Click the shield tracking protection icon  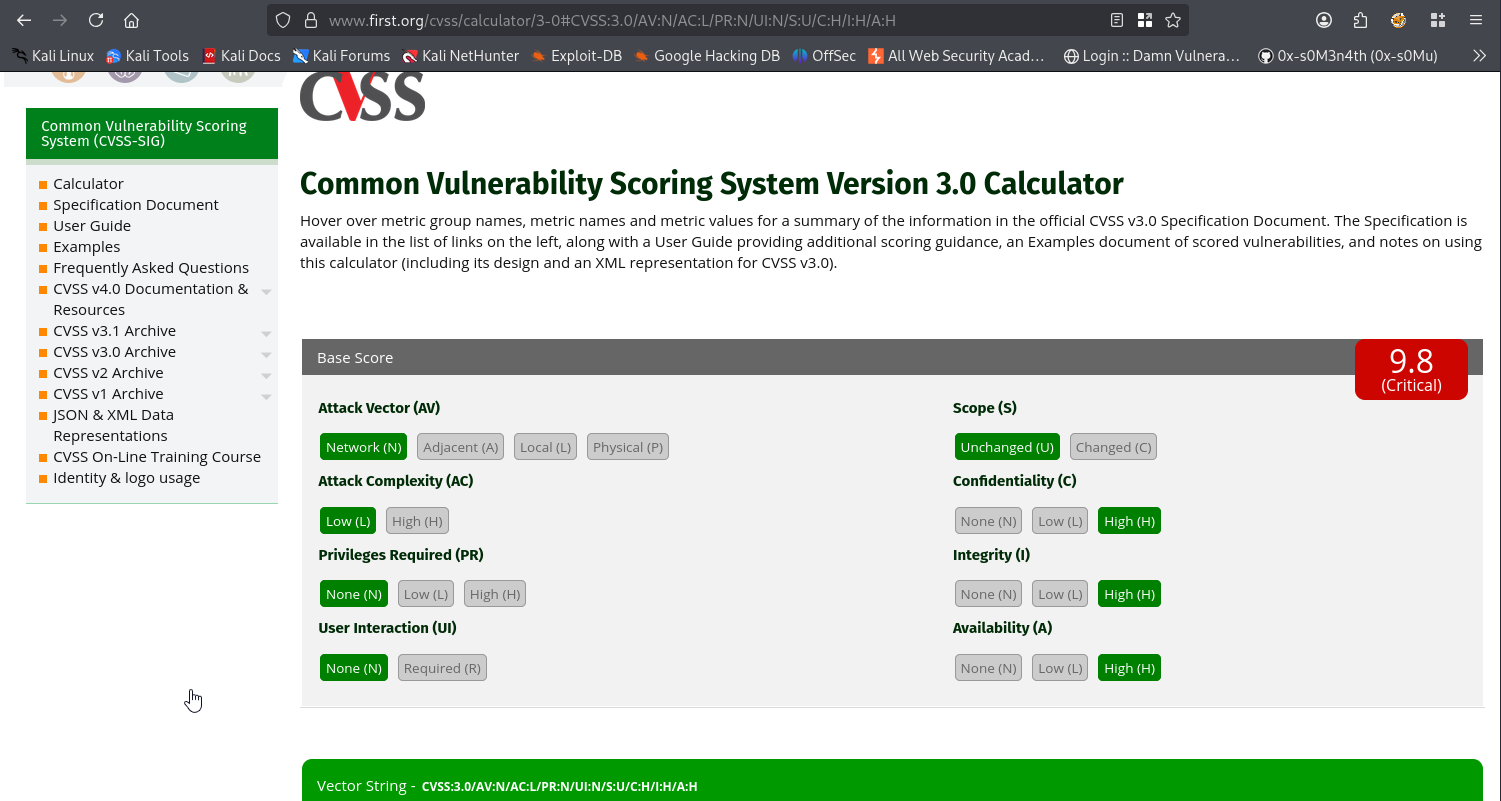tap(283, 20)
